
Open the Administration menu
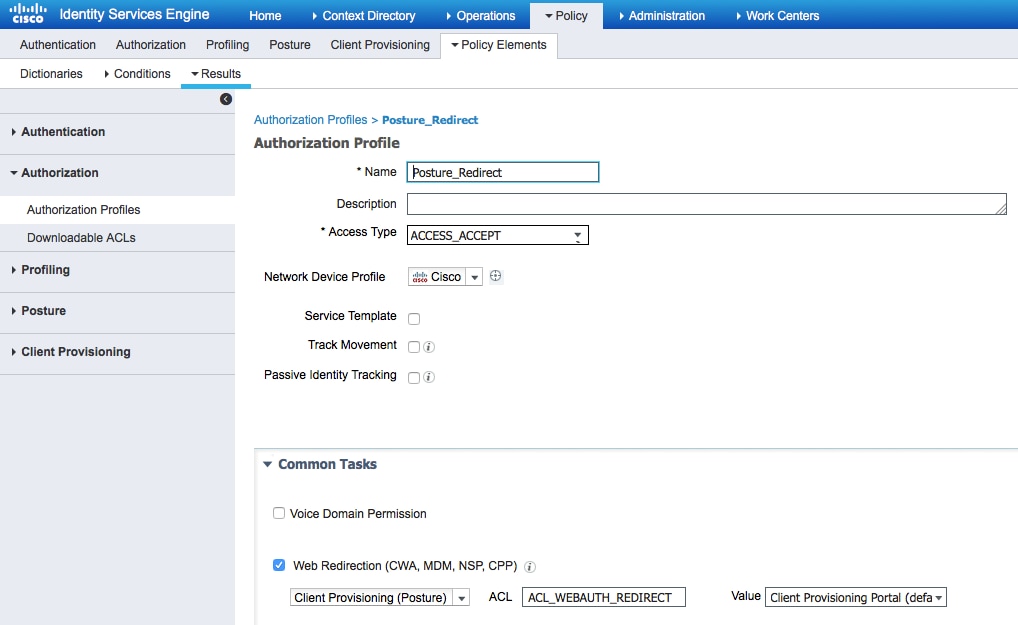coord(662,16)
